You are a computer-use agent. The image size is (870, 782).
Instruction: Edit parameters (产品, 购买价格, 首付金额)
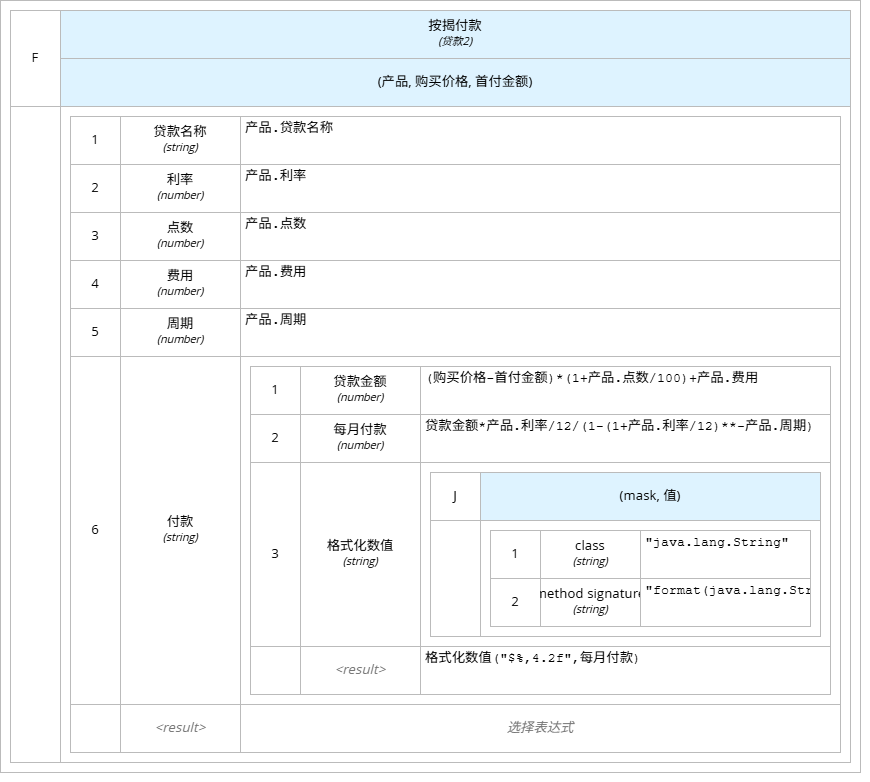click(x=455, y=82)
